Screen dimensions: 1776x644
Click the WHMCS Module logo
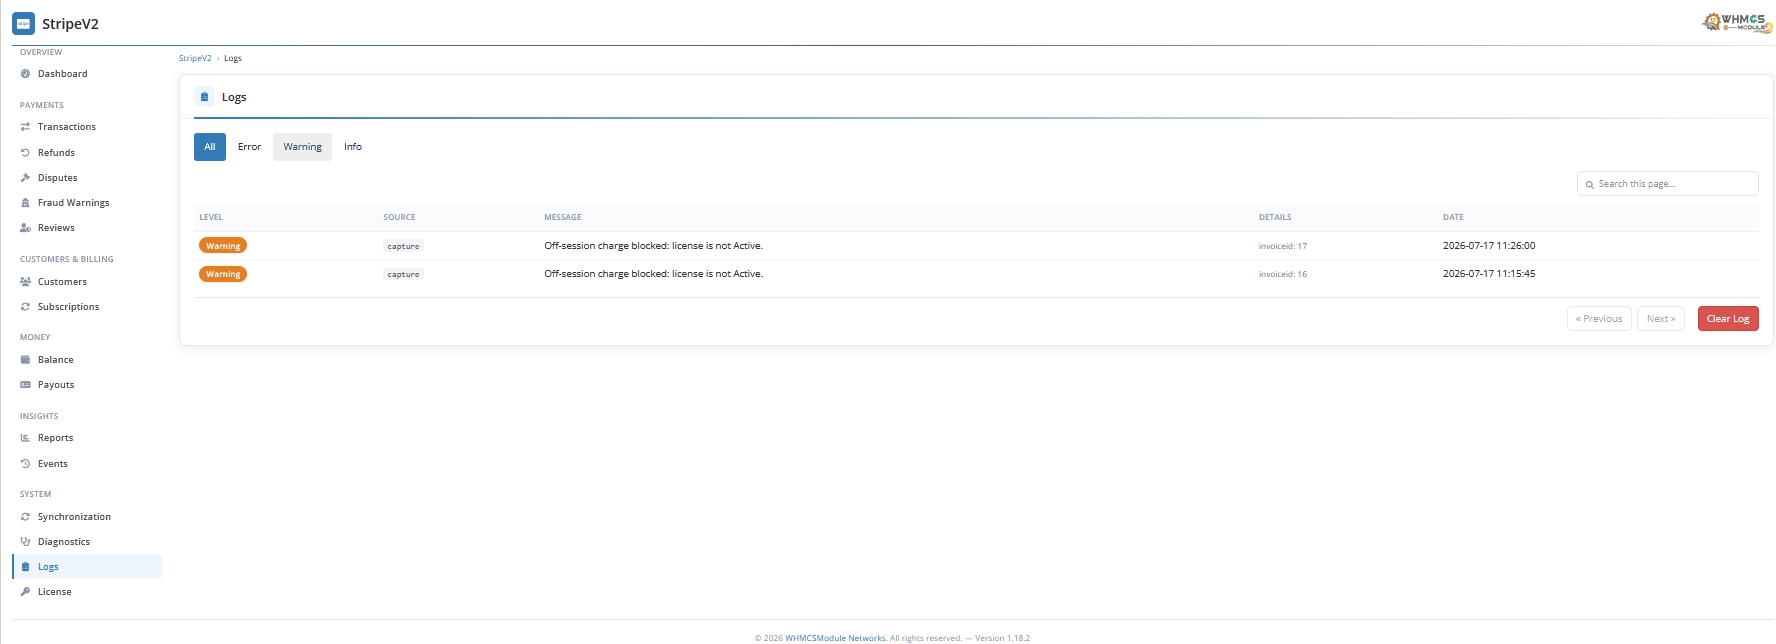coord(1737,22)
